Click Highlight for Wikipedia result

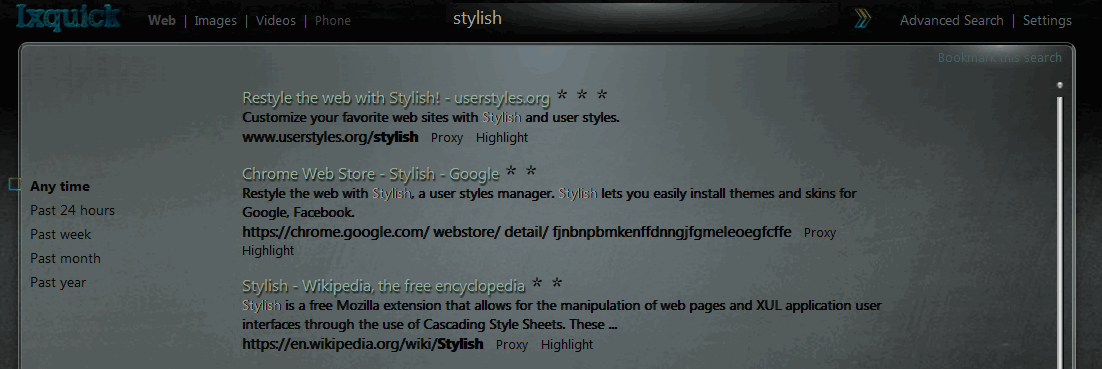[566, 344]
